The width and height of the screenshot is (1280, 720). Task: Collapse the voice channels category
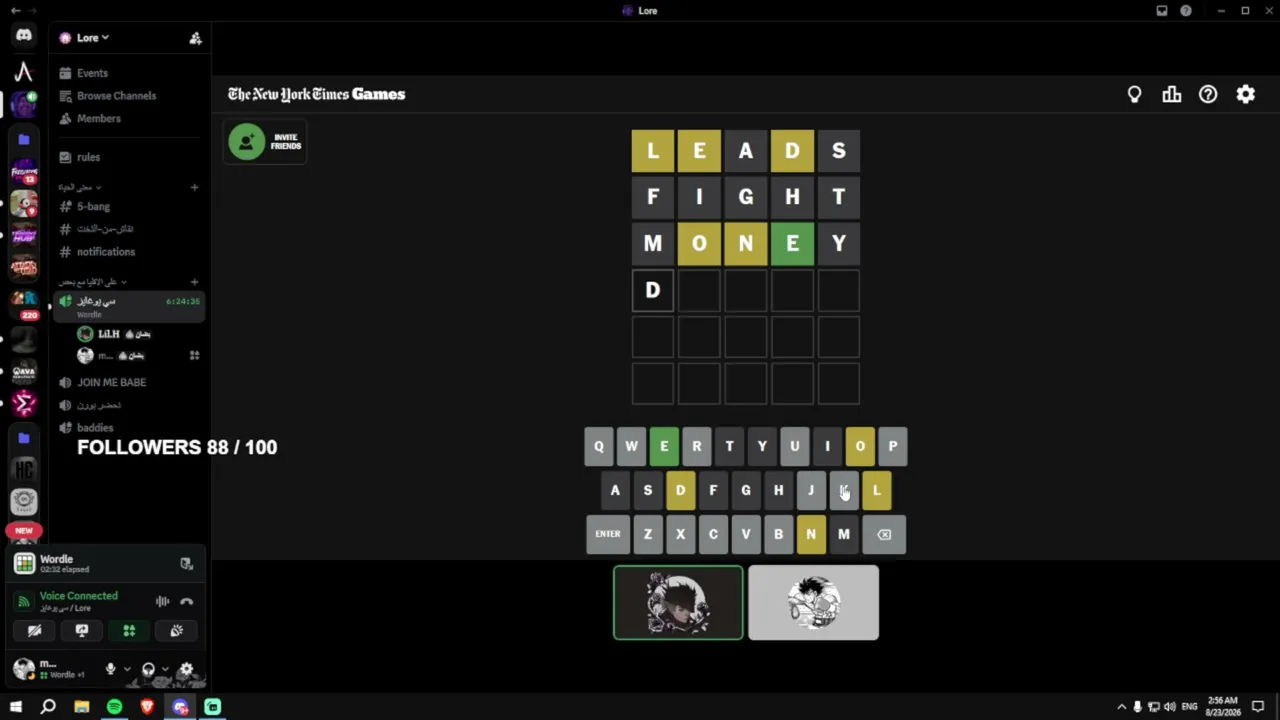coord(92,282)
